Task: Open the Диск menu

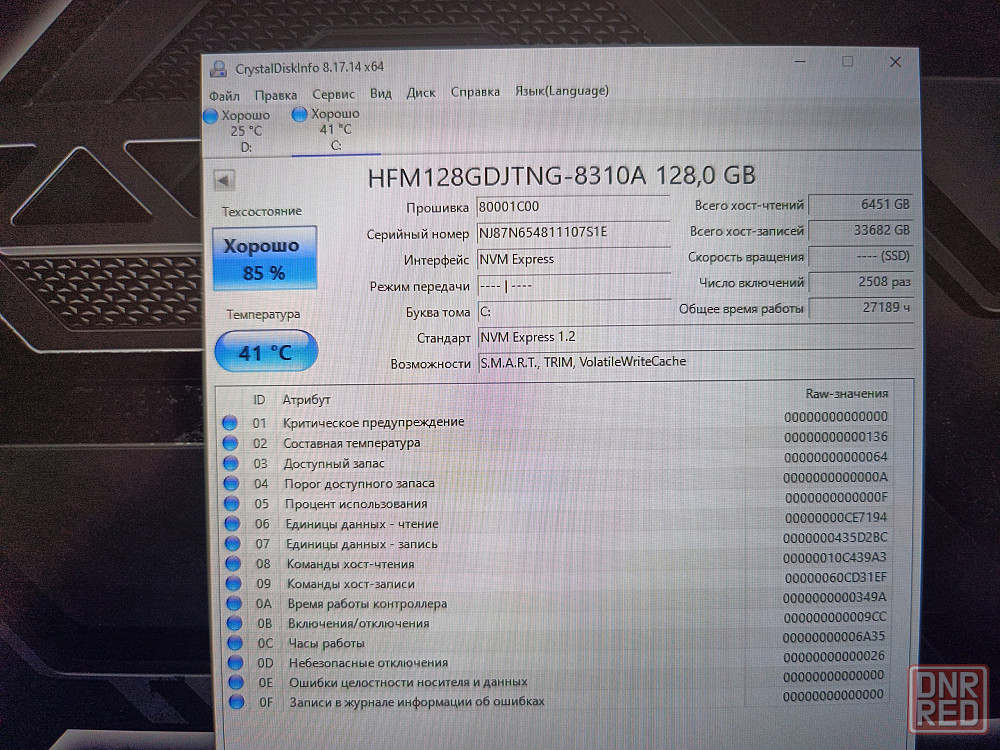Action: 421,92
